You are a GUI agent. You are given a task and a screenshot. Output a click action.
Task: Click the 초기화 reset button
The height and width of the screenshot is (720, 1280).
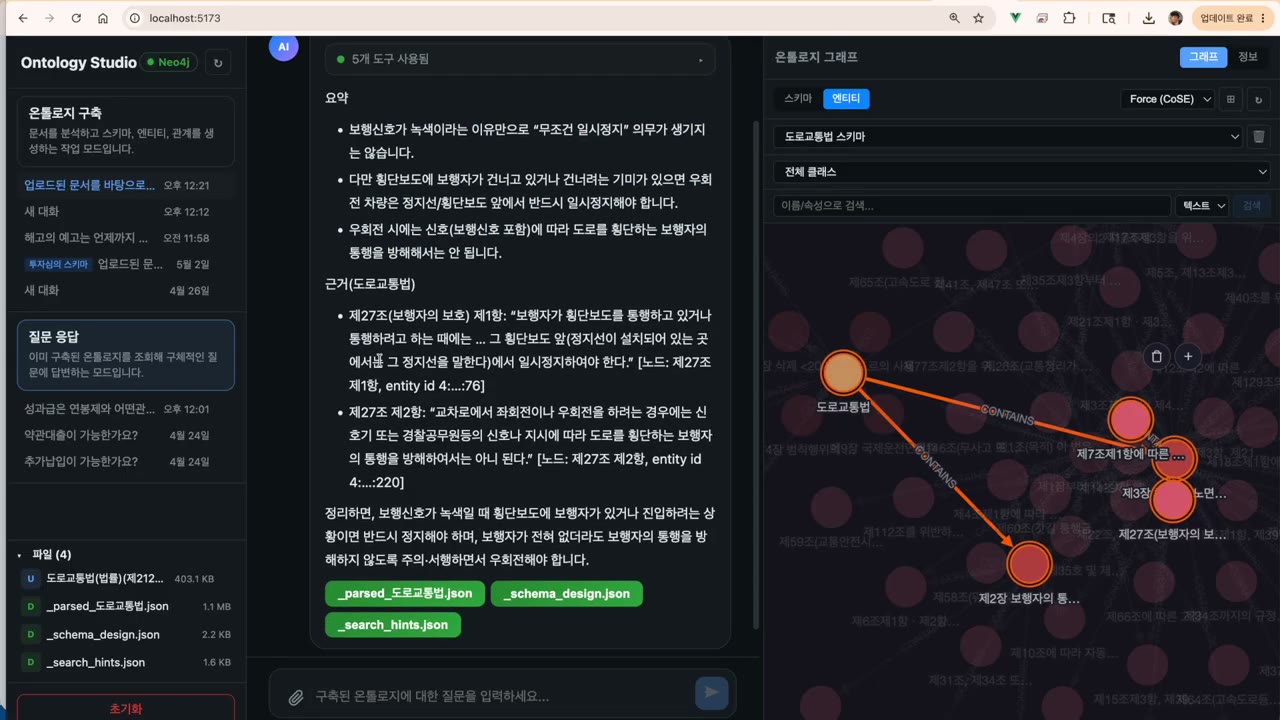click(x=126, y=708)
